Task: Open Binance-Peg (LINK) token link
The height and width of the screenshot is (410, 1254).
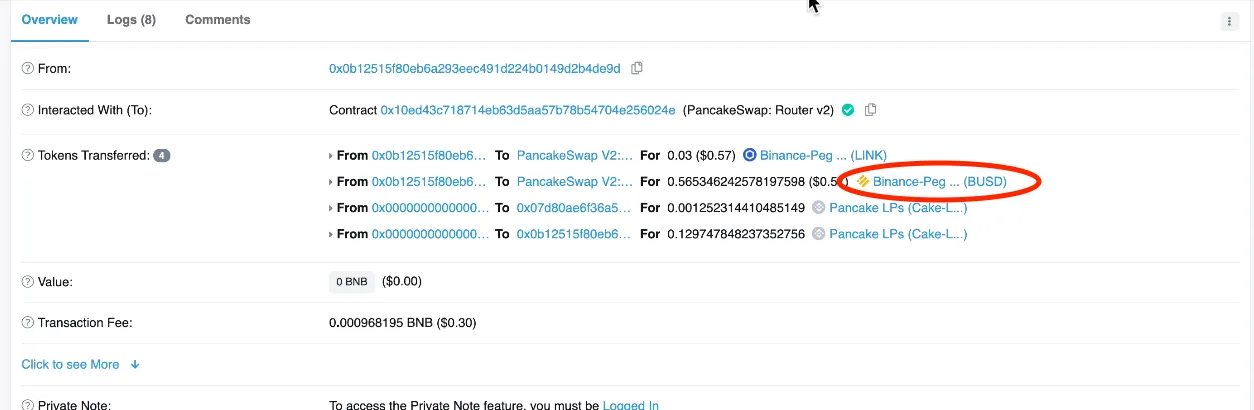Action: pyautogui.click(x=823, y=156)
